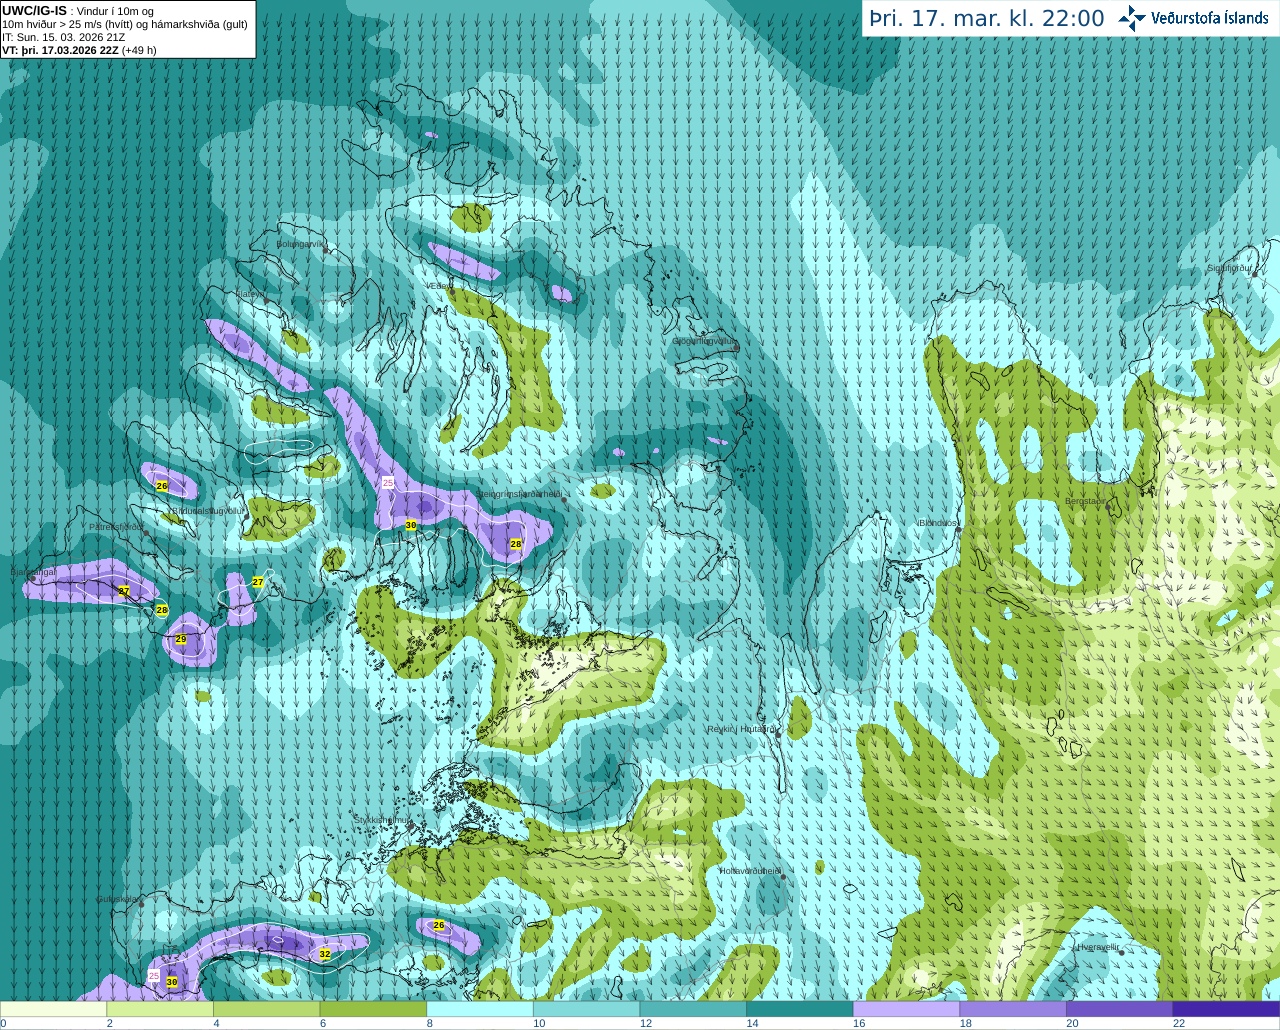Click the legend scale number 8
This screenshot has height=1030, width=1280.
tap(429, 1023)
